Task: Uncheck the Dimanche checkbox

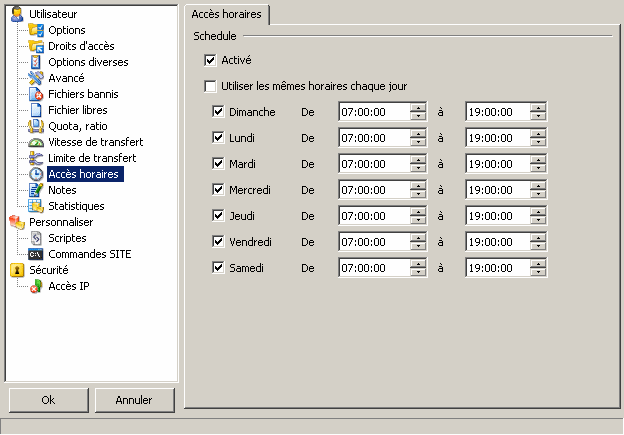Action: 218,111
